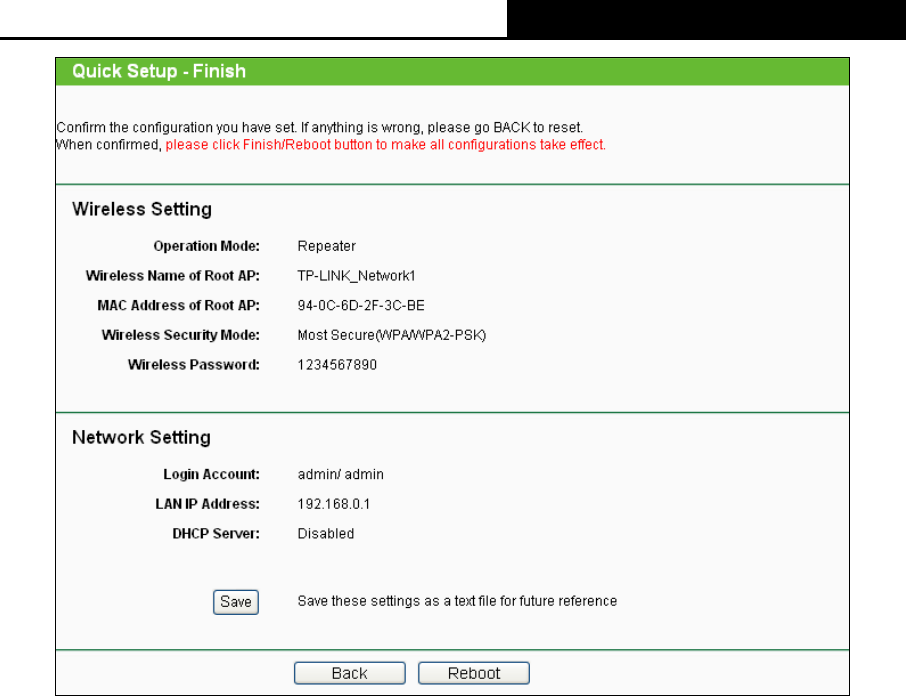The width and height of the screenshot is (906, 696).
Task: Click the red Finish/Reboot instruction text
Action: (386, 145)
